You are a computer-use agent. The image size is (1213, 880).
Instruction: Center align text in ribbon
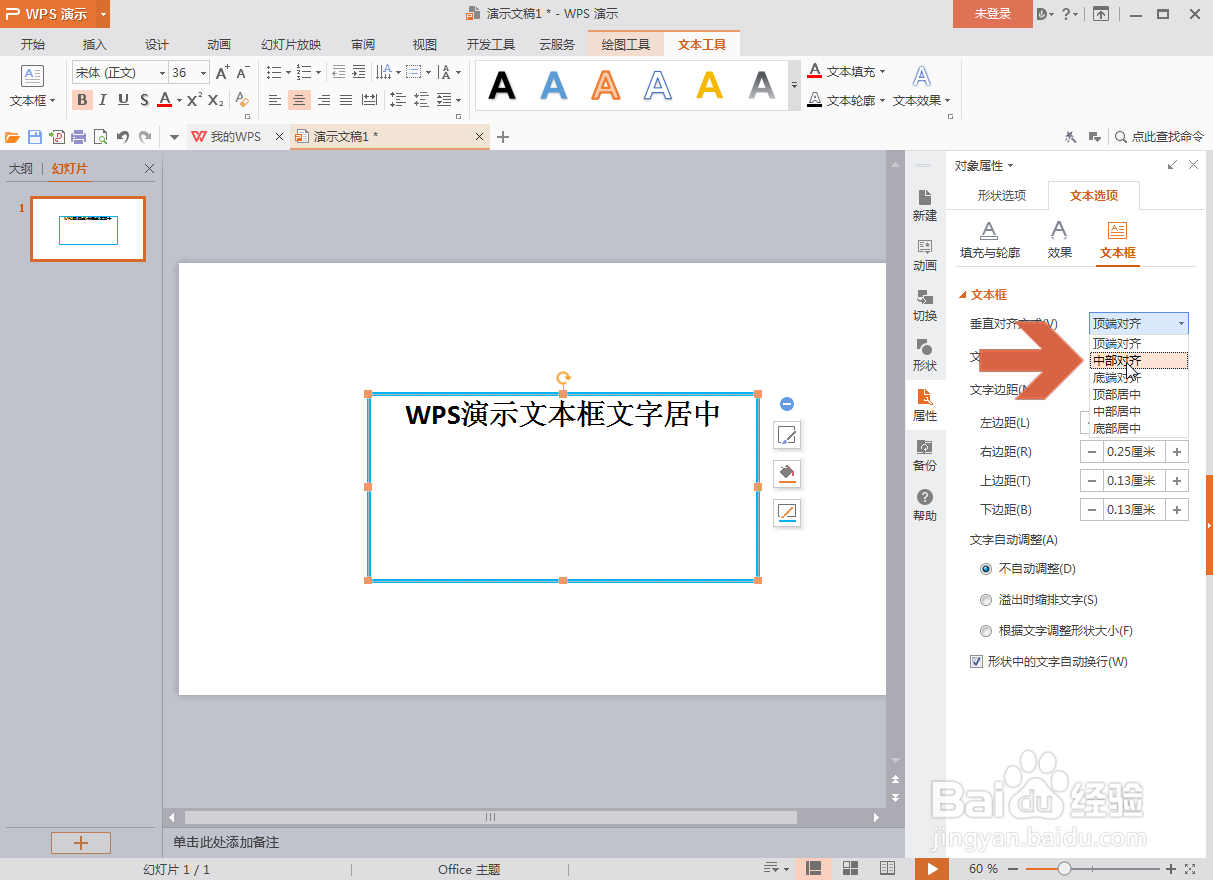pos(299,100)
